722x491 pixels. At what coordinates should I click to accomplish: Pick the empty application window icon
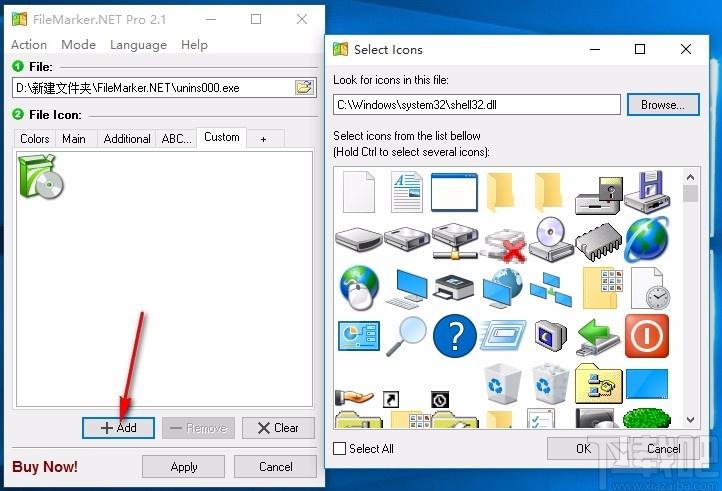(454, 192)
